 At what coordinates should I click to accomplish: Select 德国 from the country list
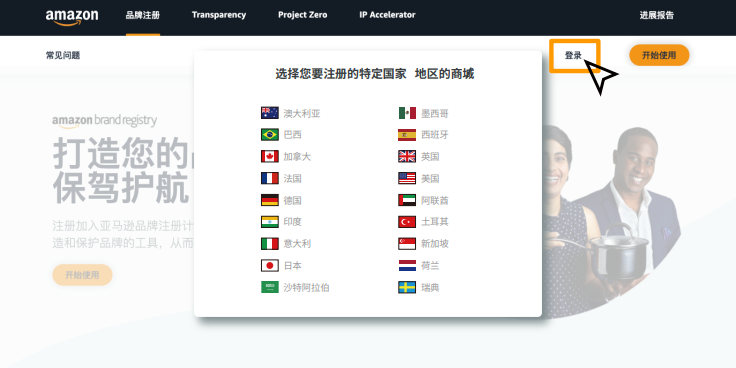tap(292, 200)
